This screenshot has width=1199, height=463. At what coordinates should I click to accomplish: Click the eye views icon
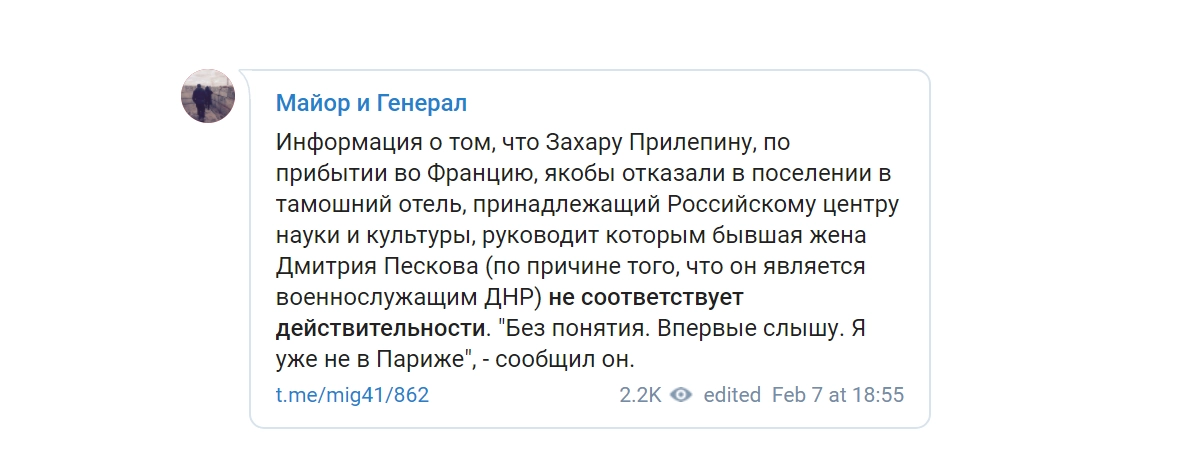[681, 395]
